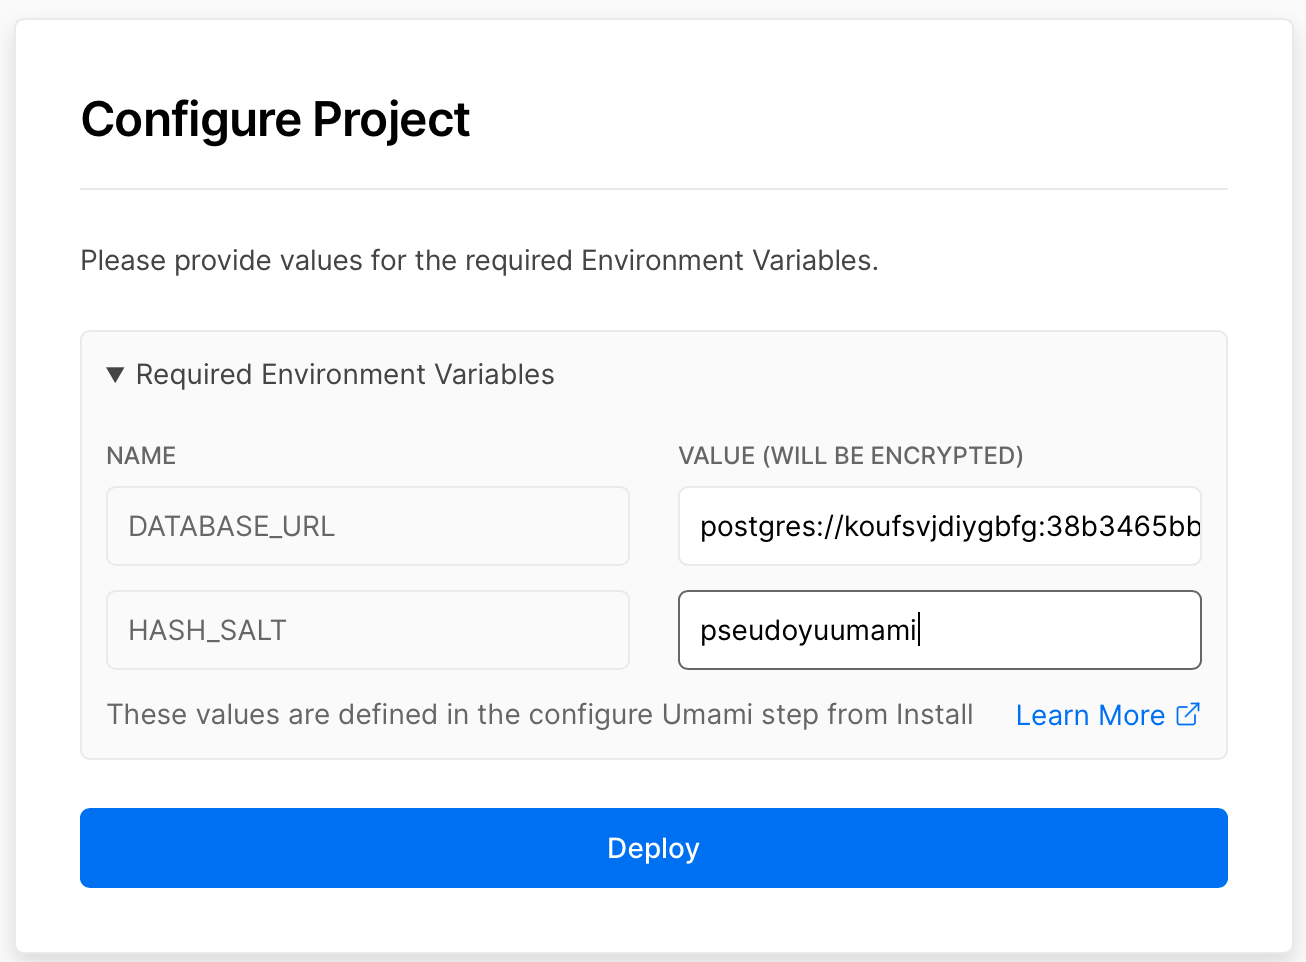Focus the postgres connection string value field
This screenshot has width=1306, height=962.
coord(939,526)
